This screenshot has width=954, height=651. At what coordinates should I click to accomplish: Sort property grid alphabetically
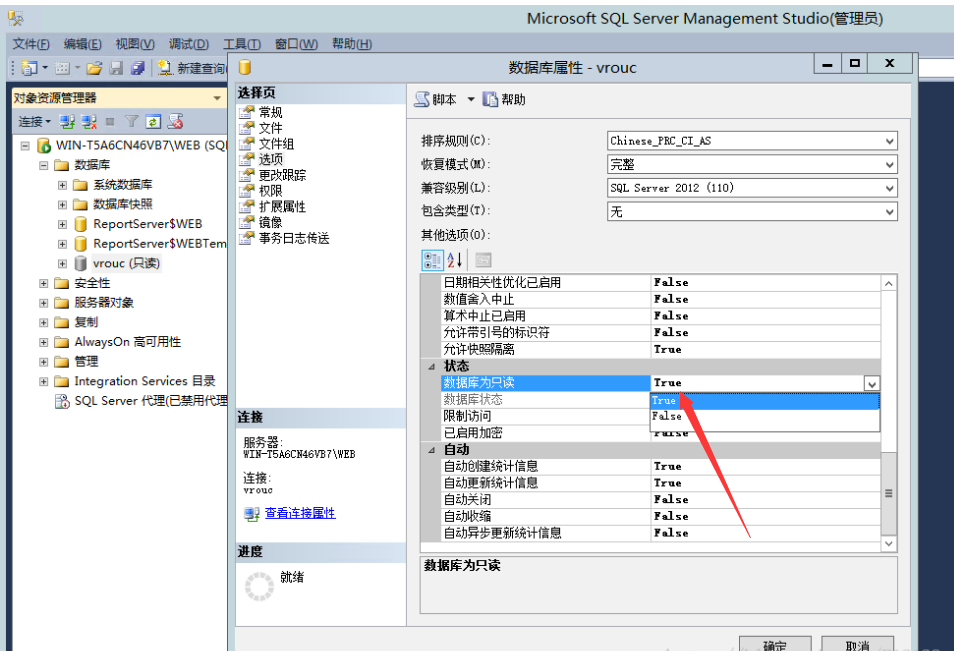coord(454,260)
